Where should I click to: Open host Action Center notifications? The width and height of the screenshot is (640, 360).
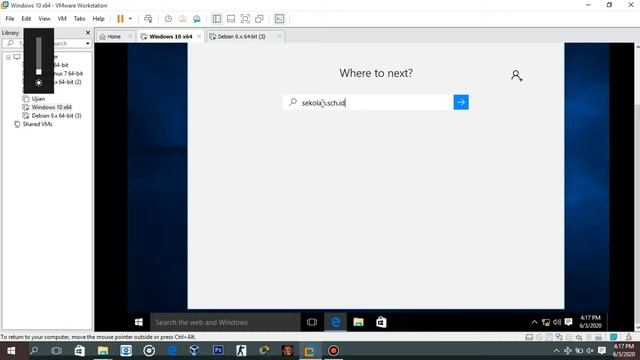[602, 351]
